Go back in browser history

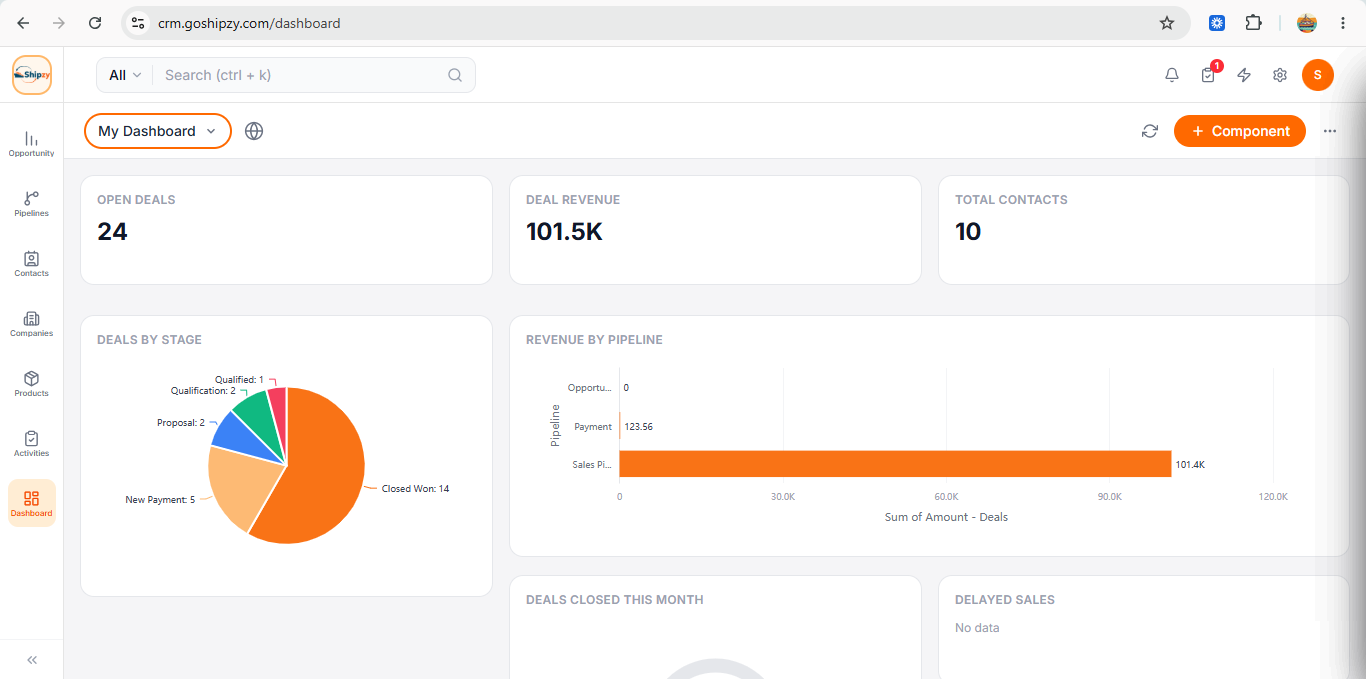[23, 23]
